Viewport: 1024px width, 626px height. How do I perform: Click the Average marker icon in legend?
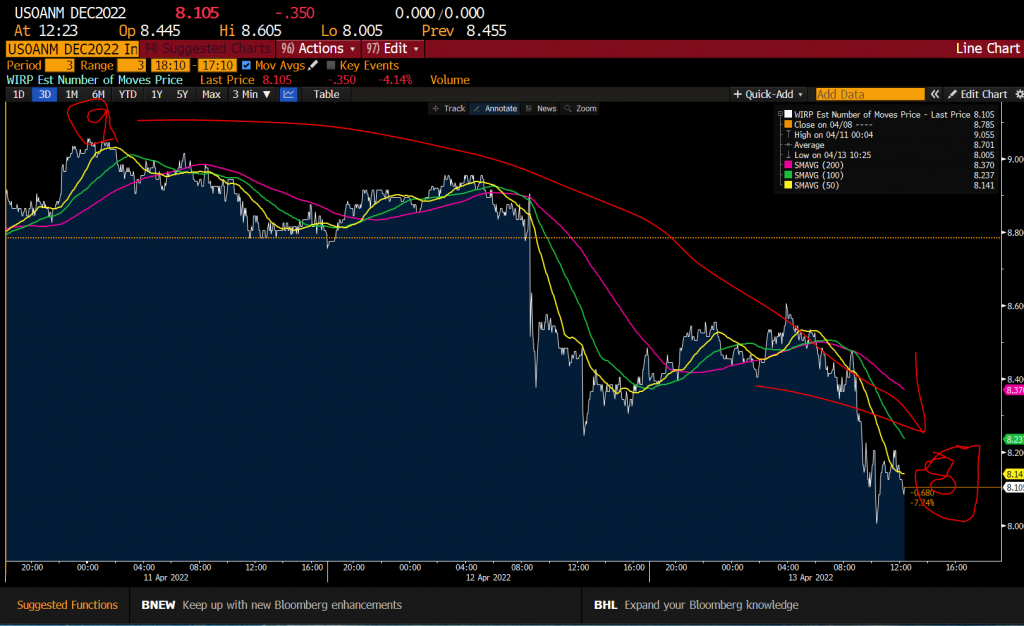788,145
